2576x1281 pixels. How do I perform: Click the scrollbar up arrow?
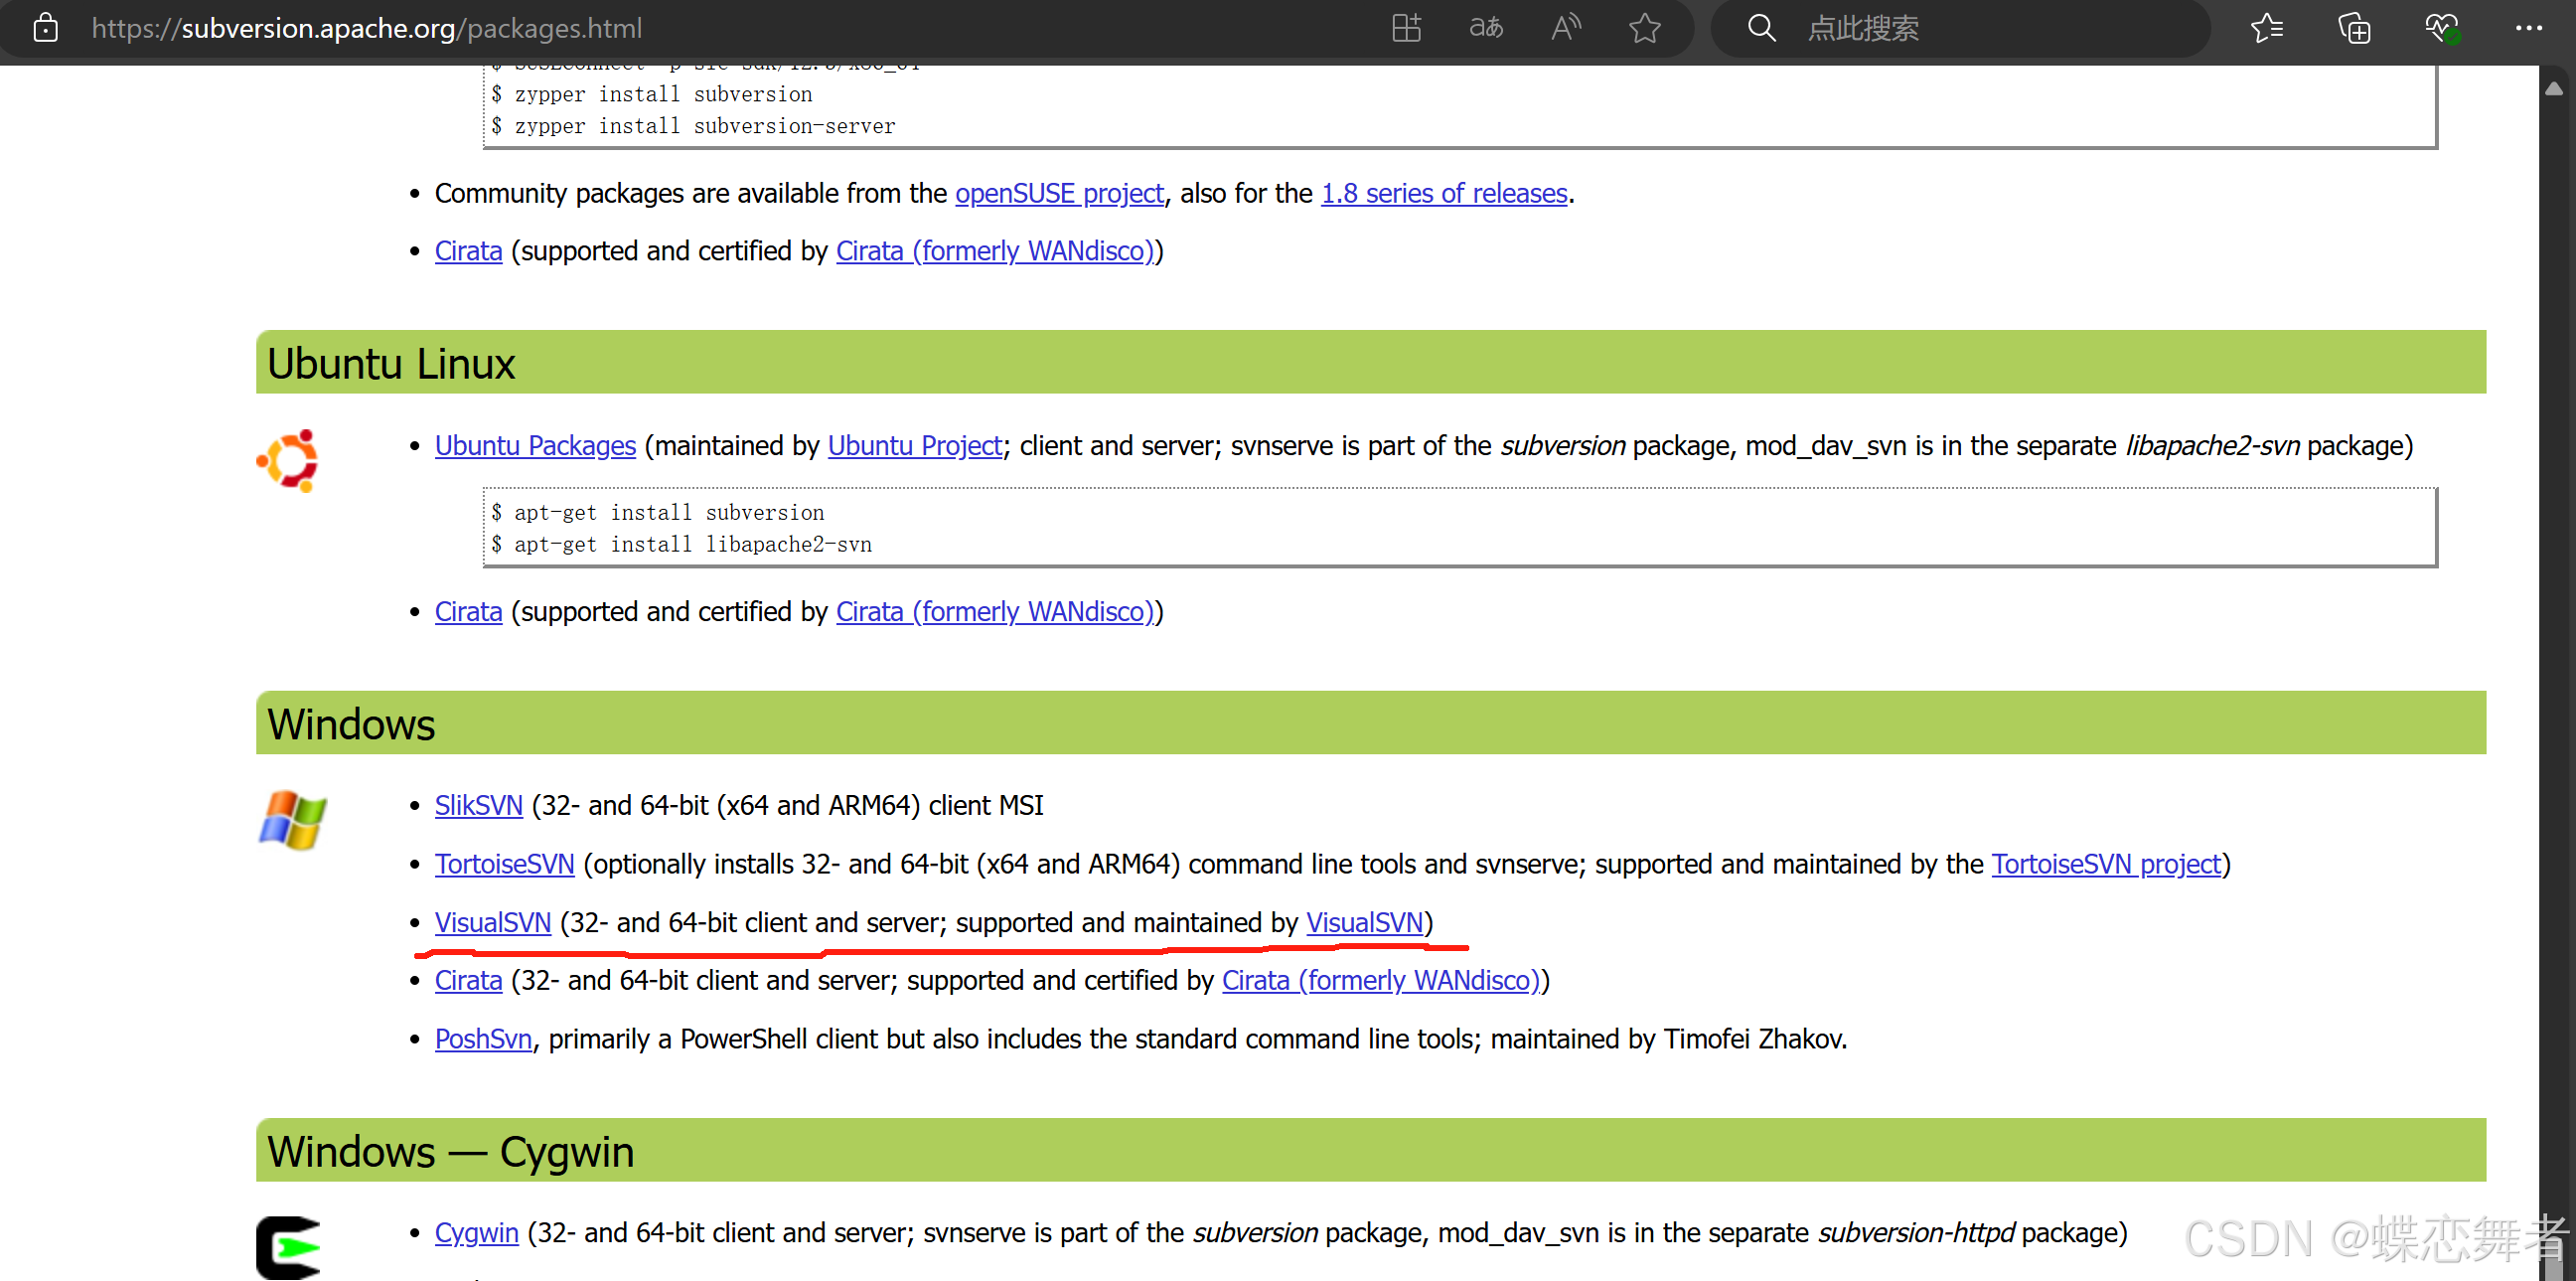pos(2554,89)
